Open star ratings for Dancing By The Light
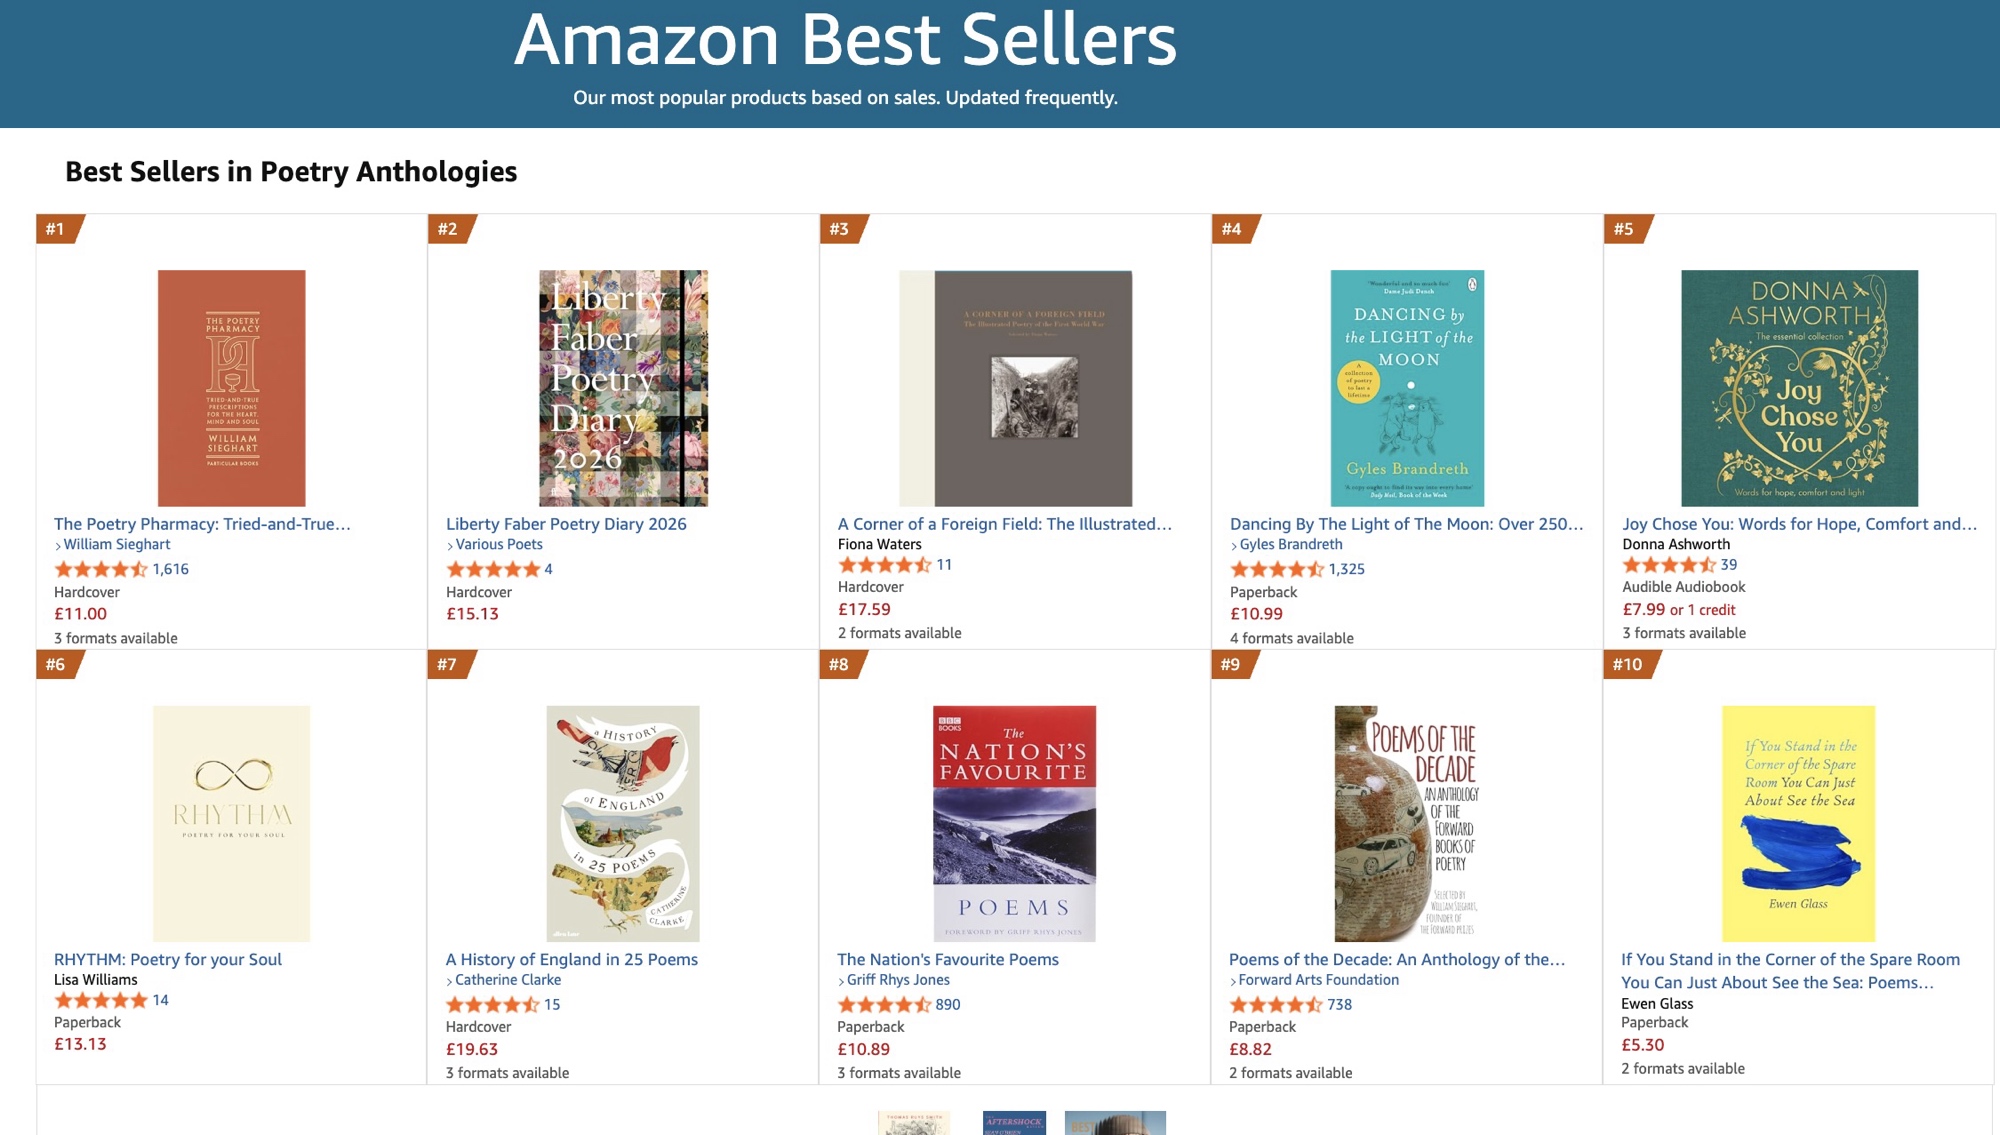The width and height of the screenshot is (2000, 1135). point(1276,569)
